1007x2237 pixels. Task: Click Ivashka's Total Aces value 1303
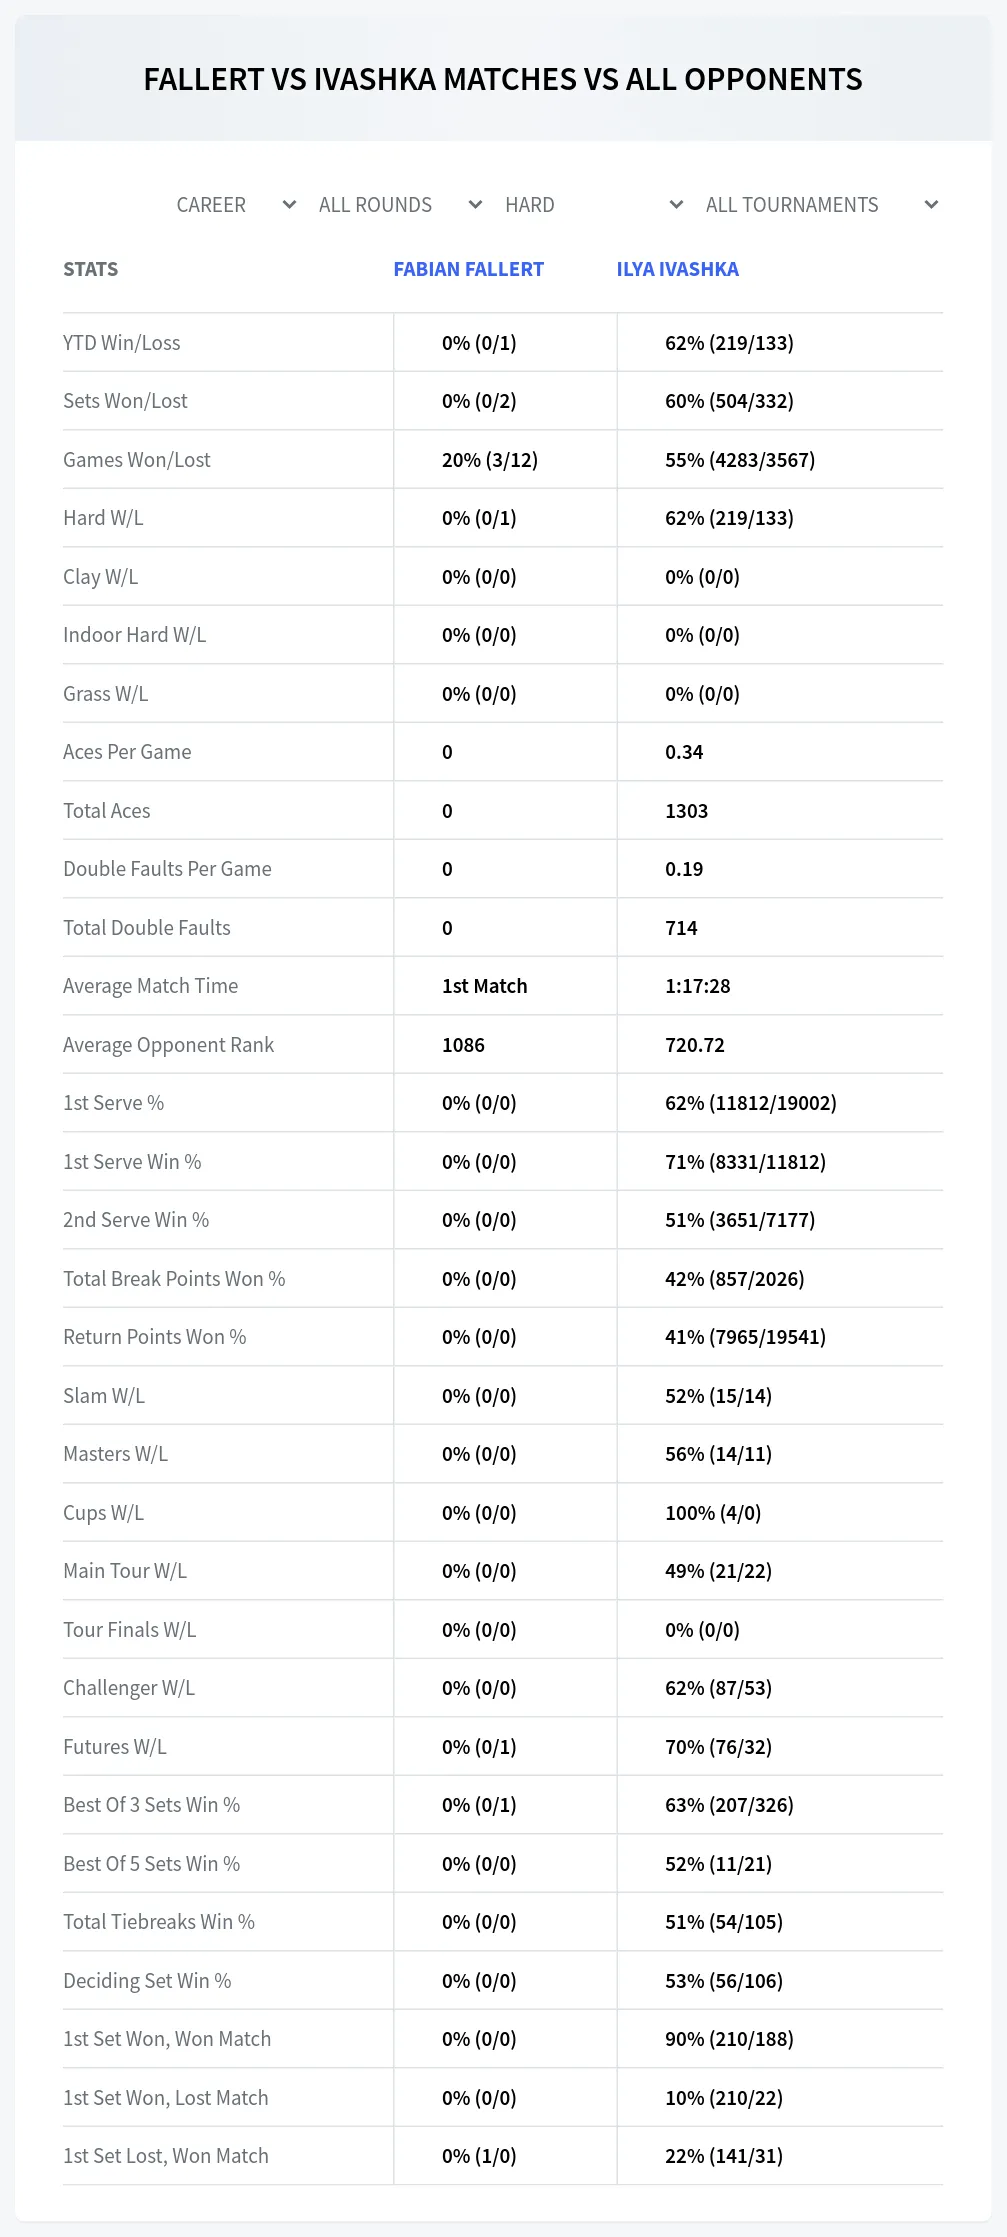pyautogui.click(x=686, y=811)
